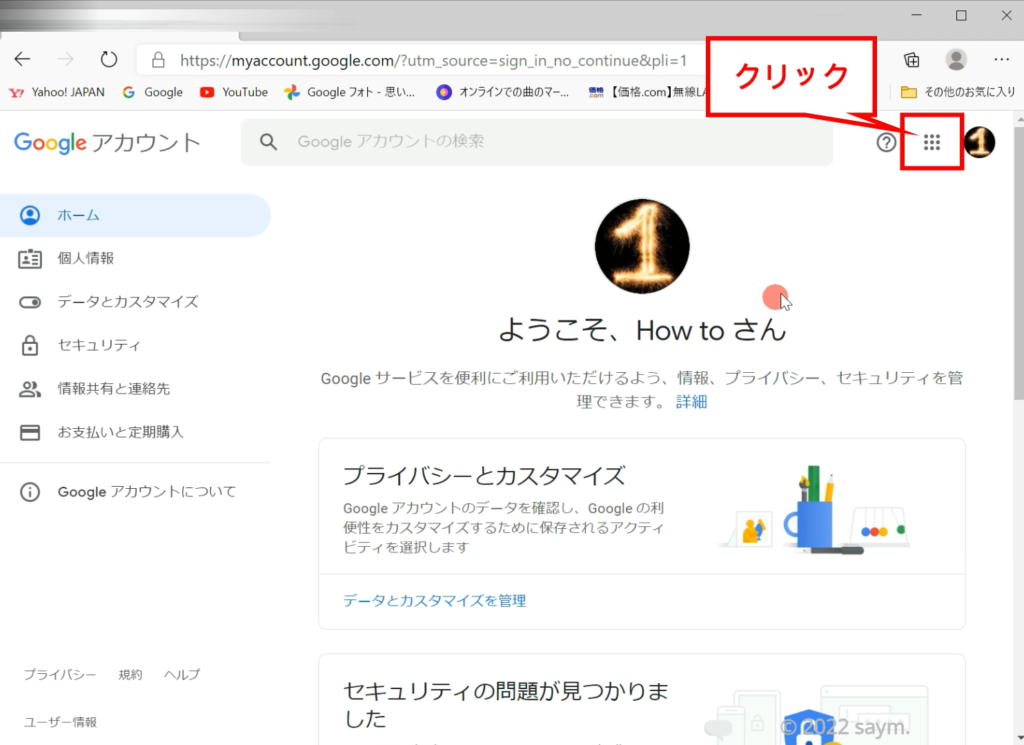The width and height of the screenshot is (1024, 745).
Task: Click the browser profile icon
Action: pos(956,59)
